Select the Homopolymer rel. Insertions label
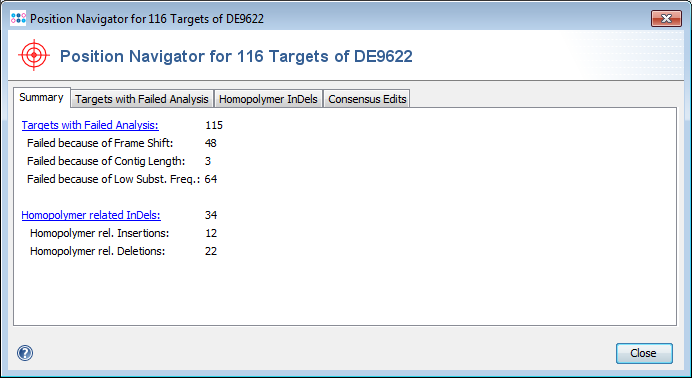Image resolution: width=692 pixels, height=378 pixels. pyautogui.click(x=100, y=233)
